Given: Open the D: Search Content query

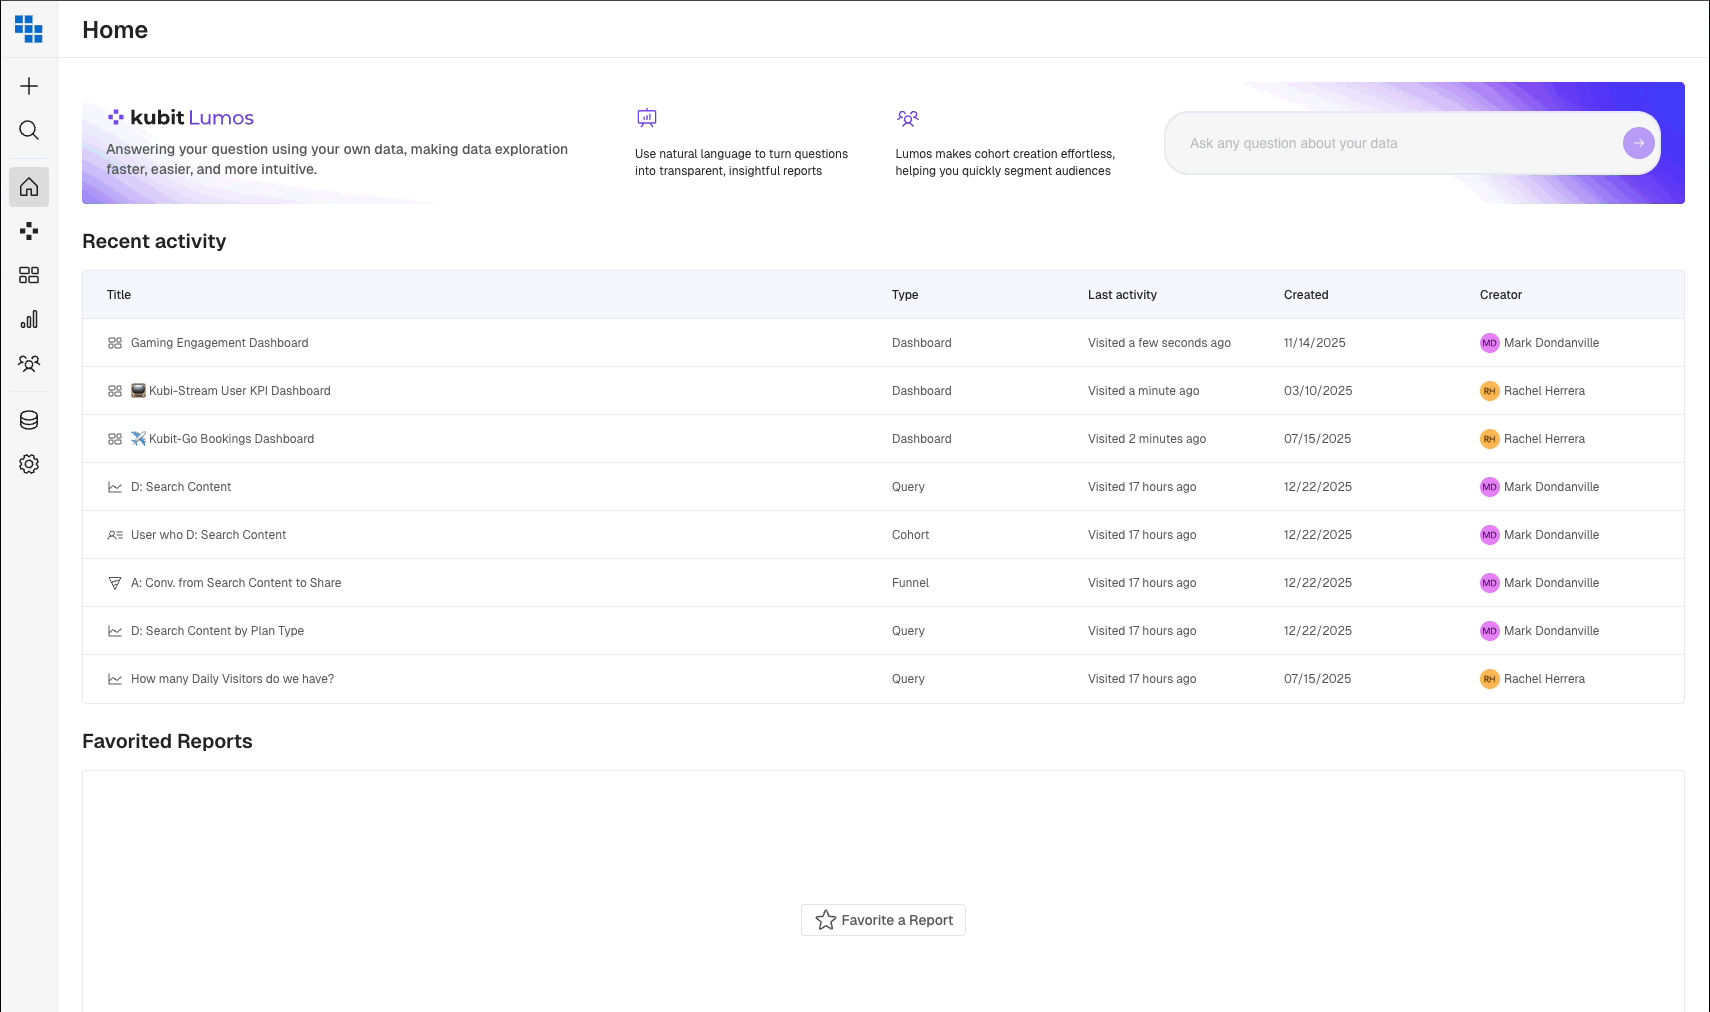Looking at the screenshot, I should point(181,487).
